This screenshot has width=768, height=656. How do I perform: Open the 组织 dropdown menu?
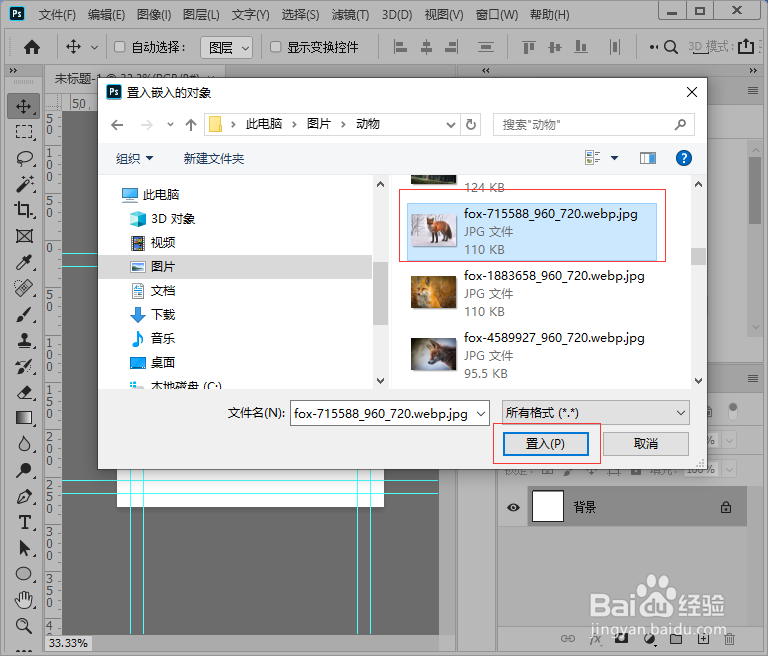point(135,159)
